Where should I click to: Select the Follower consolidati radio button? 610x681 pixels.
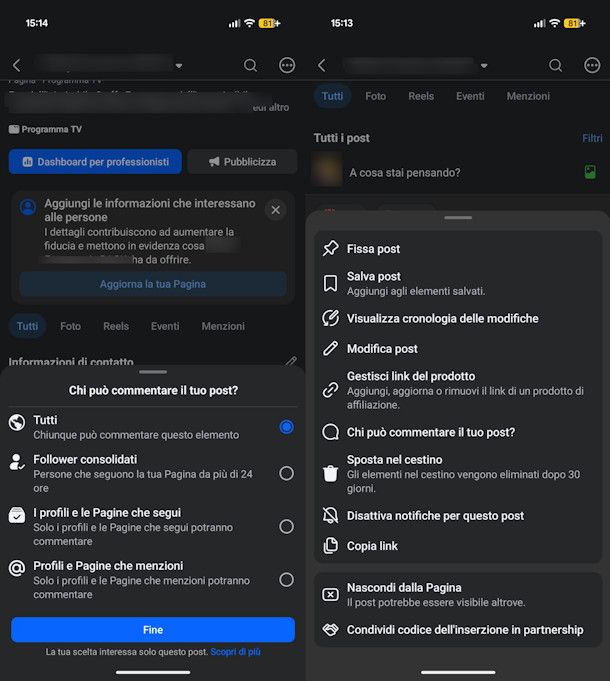(286, 473)
